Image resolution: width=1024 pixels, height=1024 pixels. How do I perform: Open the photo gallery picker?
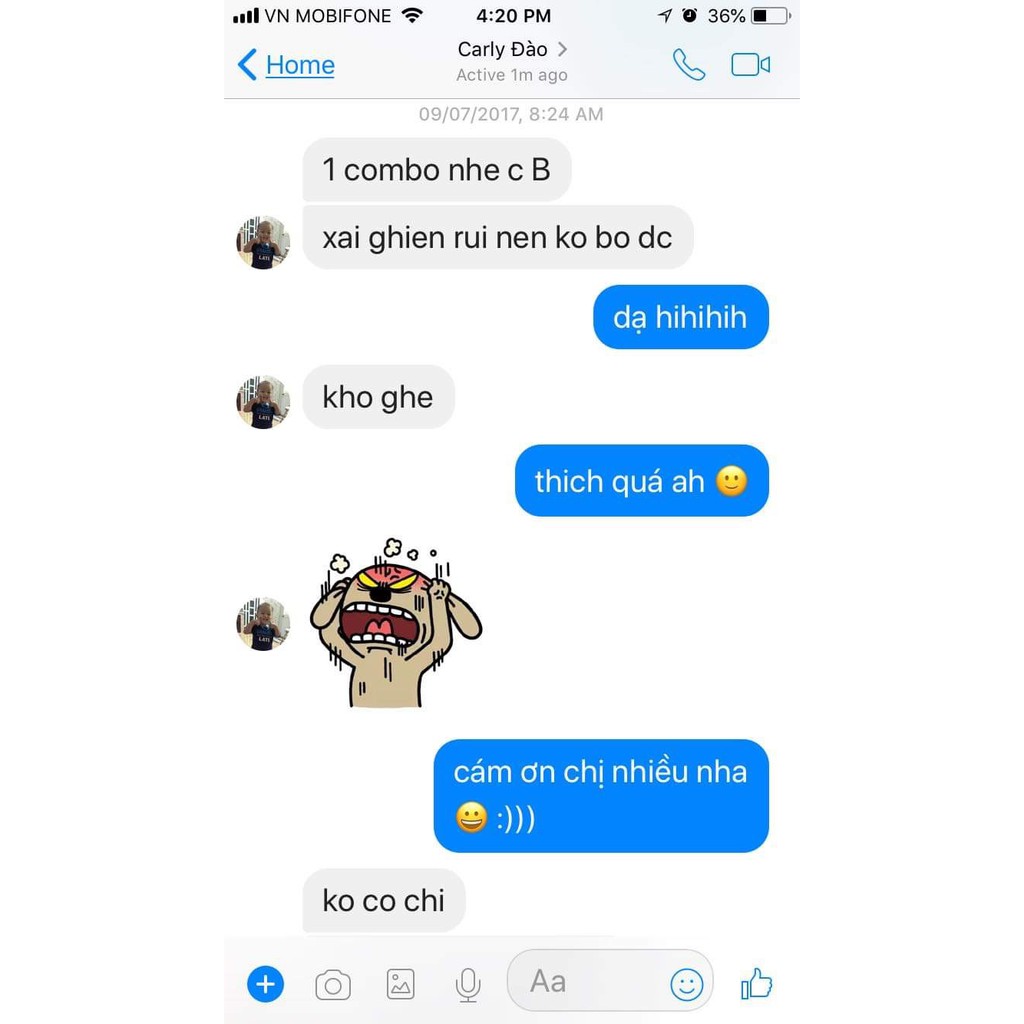pos(400,984)
